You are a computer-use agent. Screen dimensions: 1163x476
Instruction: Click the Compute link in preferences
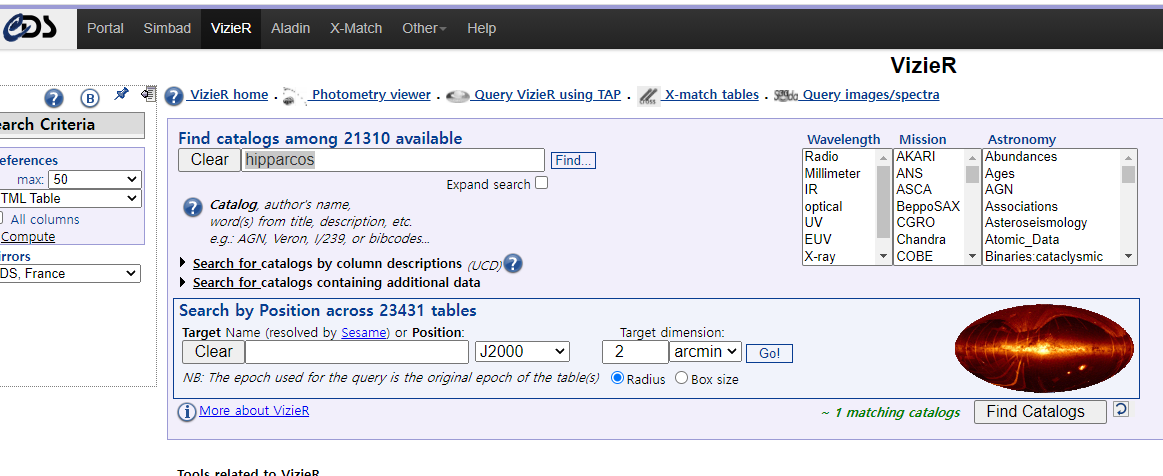point(27,237)
